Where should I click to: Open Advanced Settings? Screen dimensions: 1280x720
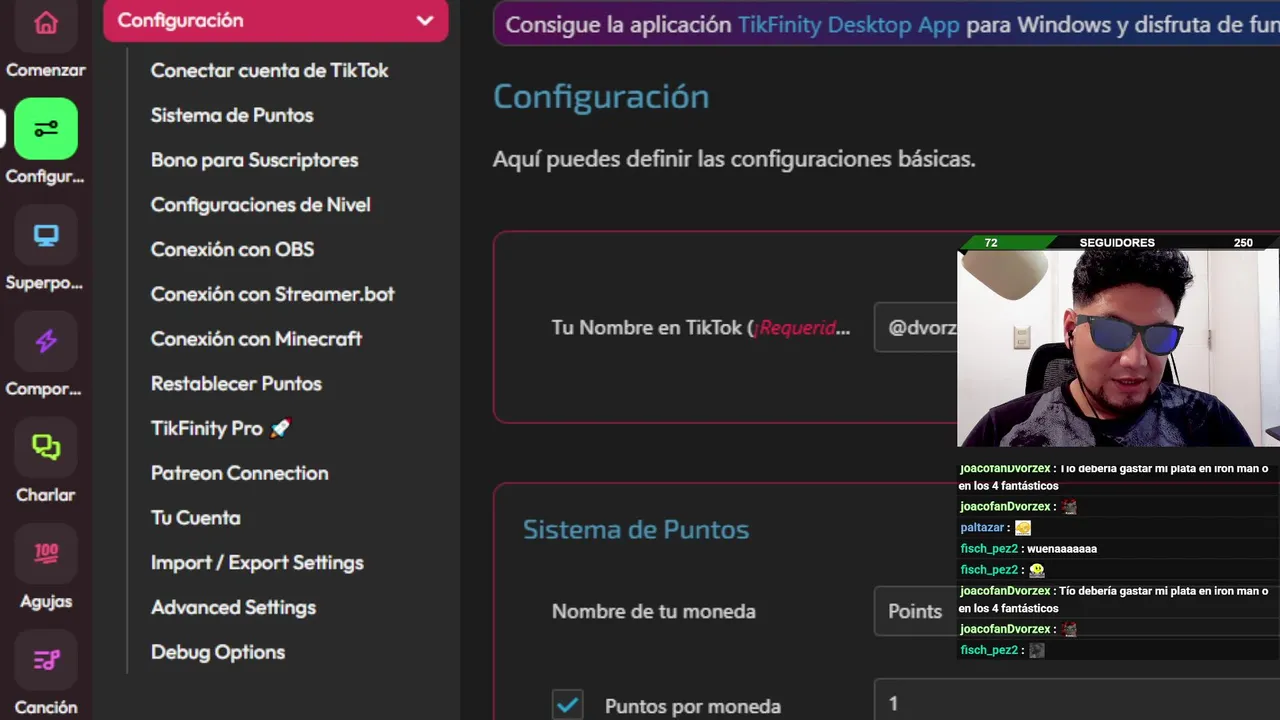(233, 607)
